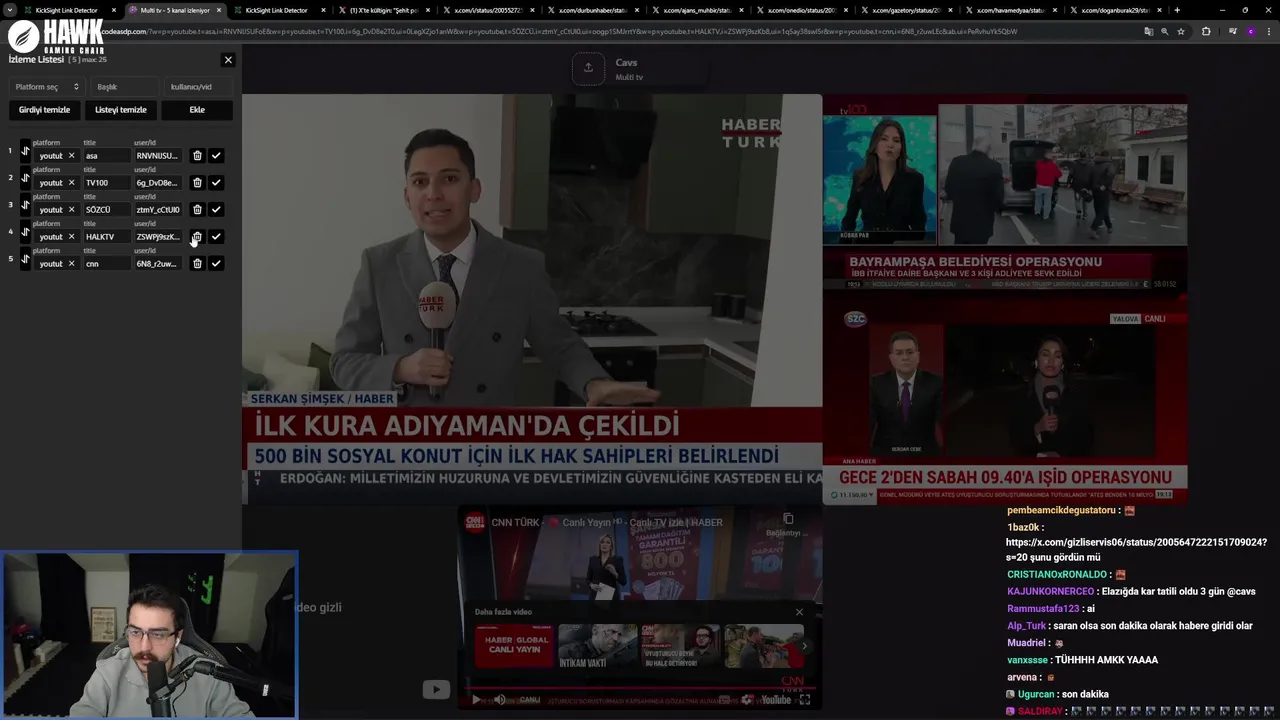1280x720 pixels.
Task: Click reorder arrows for SÖZCÜ row
Action: tap(25, 205)
